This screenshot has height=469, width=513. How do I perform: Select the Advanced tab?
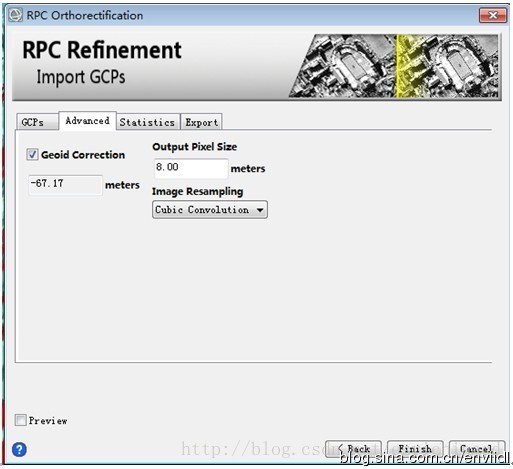tap(87, 121)
